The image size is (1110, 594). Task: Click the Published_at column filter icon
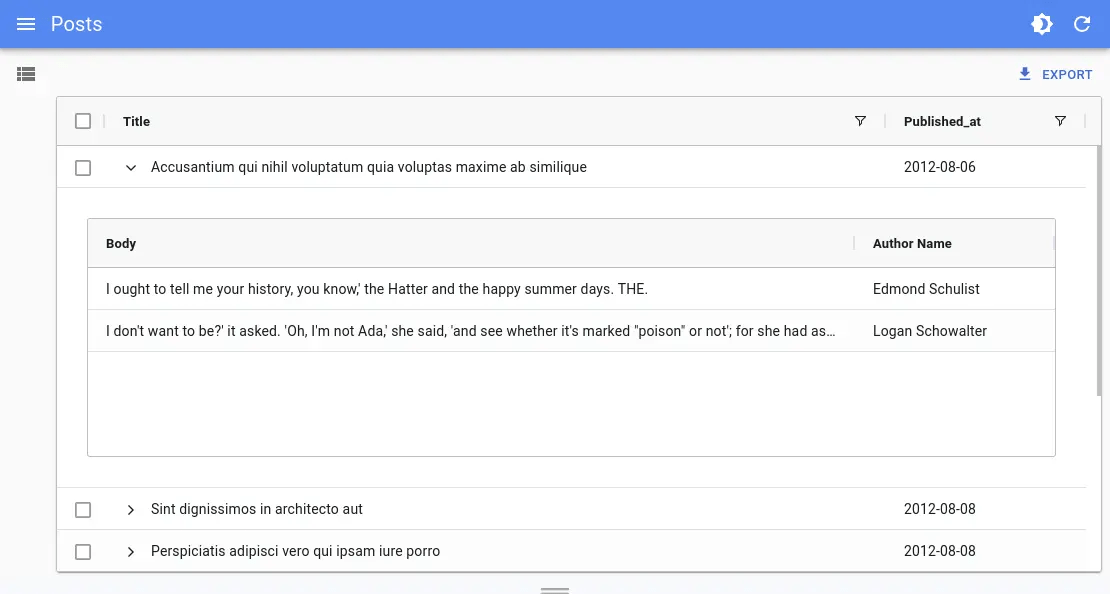tap(1060, 121)
